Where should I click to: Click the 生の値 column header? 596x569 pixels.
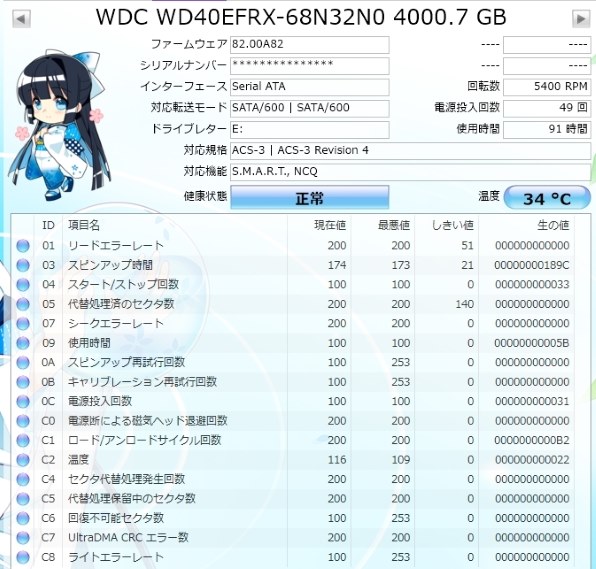click(553, 225)
